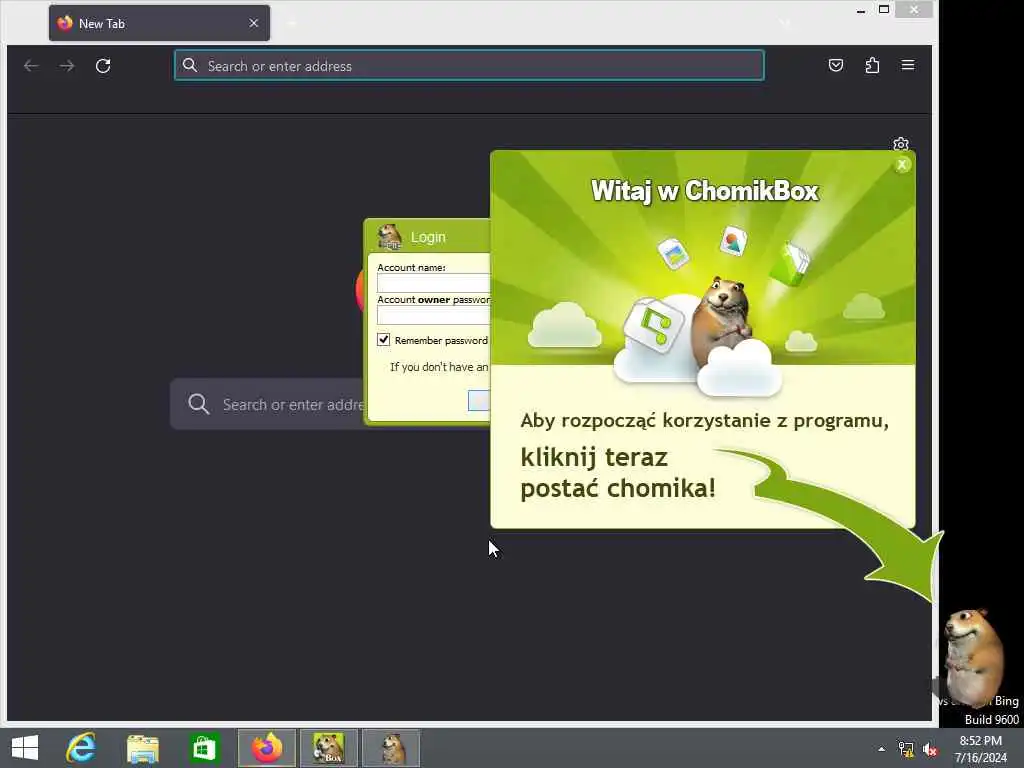Open the clock showing 8:52 PM
Image resolution: width=1024 pixels, height=768 pixels.
coord(980,749)
